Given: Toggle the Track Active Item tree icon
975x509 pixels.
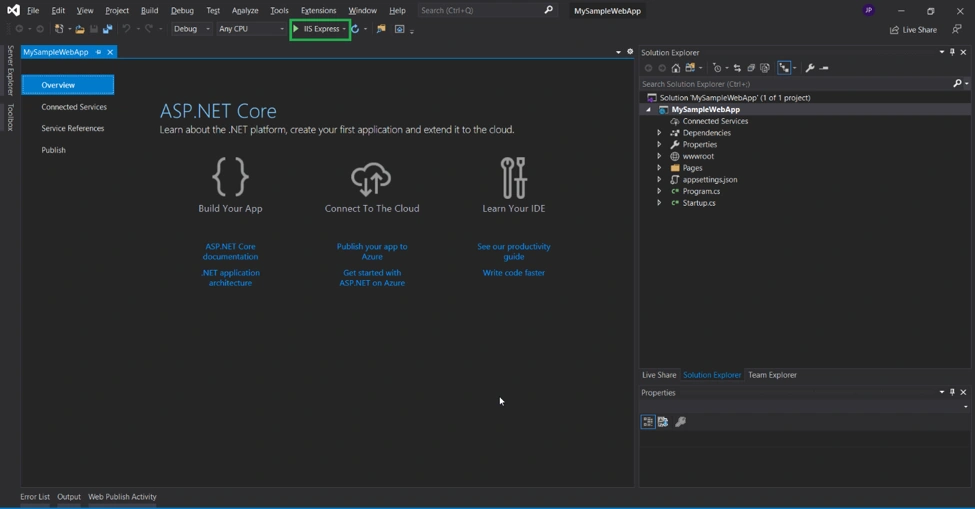Looking at the screenshot, I should pyautogui.click(x=783, y=68).
